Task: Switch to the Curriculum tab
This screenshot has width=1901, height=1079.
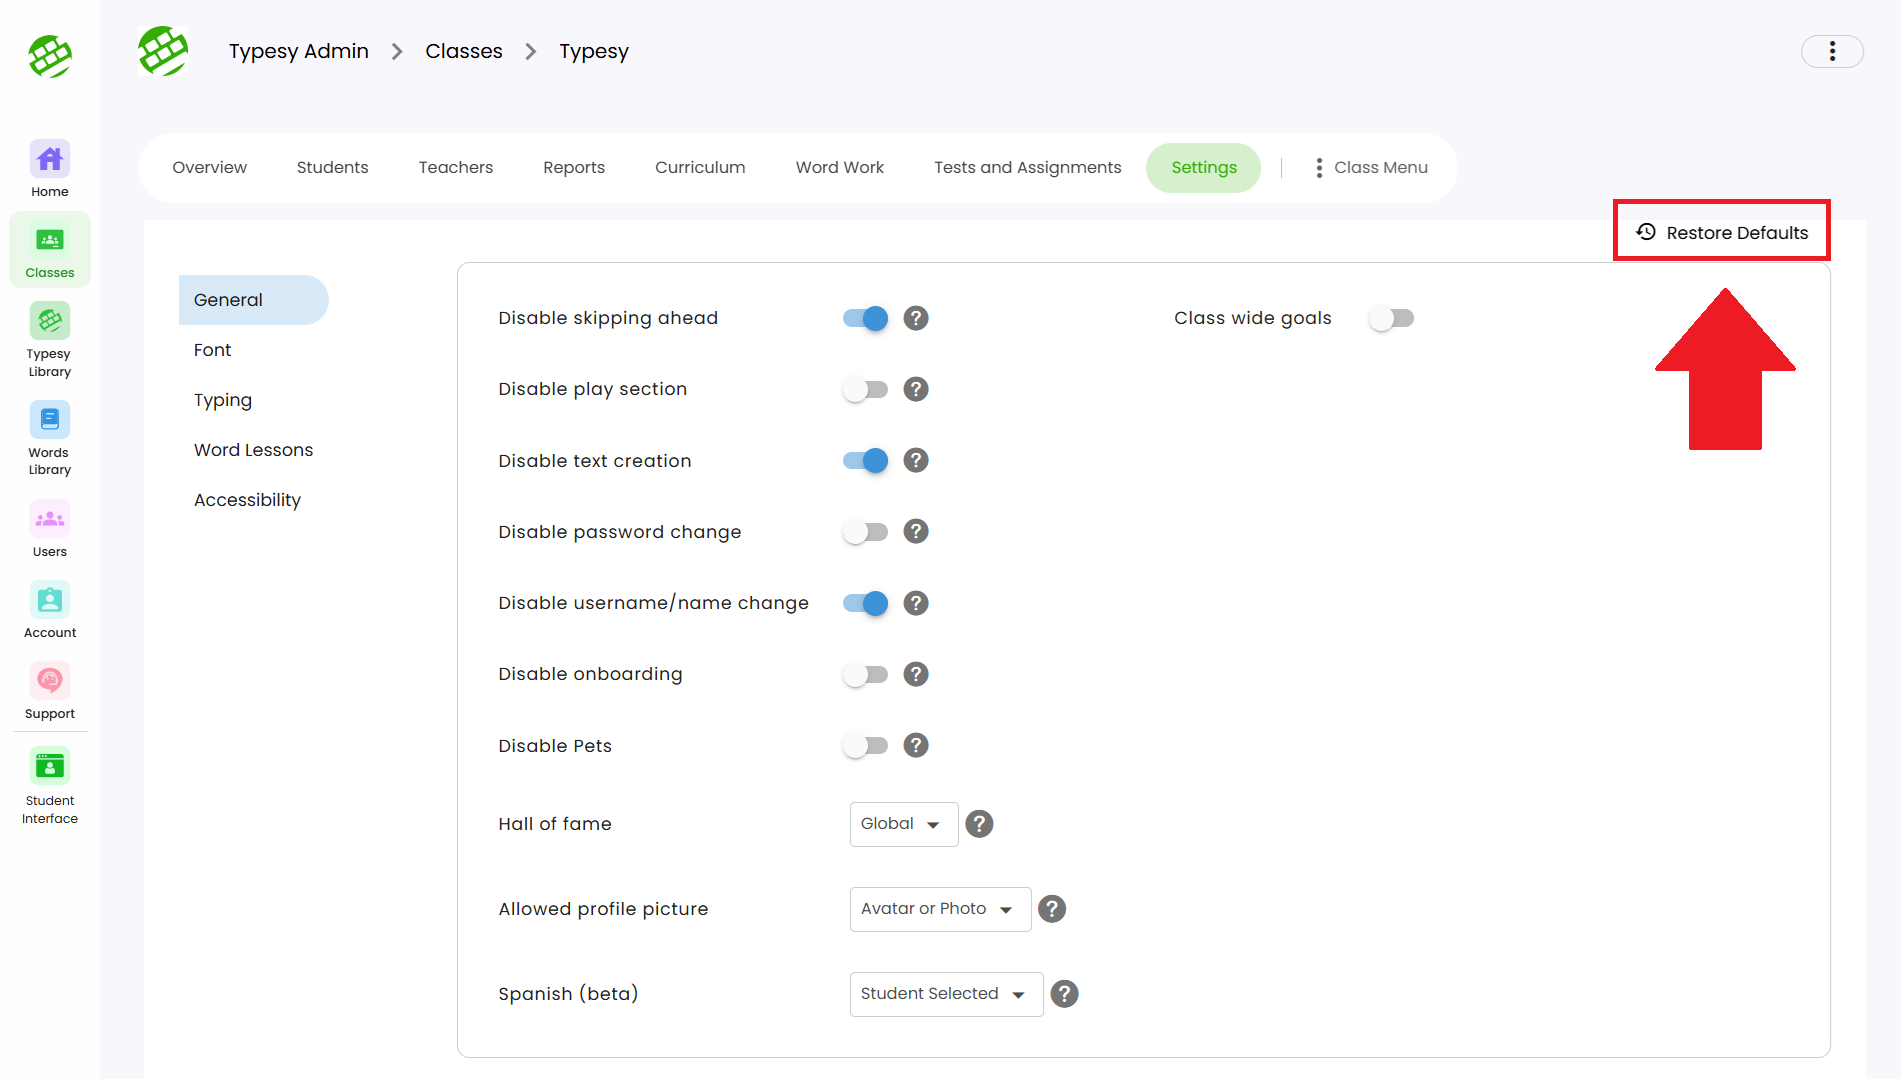Action: [700, 168]
